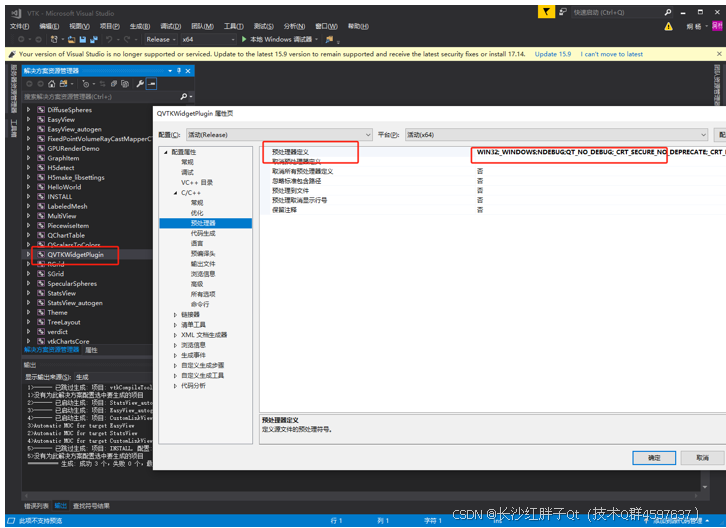The image size is (726, 528).
Task: Click the Home icon in Solution Explorer toolbar
Action: coord(51,84)
